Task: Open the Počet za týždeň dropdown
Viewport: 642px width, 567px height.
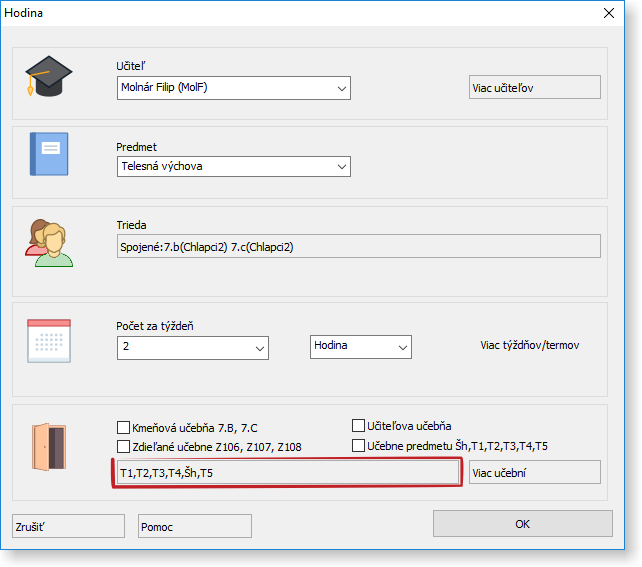Action: [192, 347]
